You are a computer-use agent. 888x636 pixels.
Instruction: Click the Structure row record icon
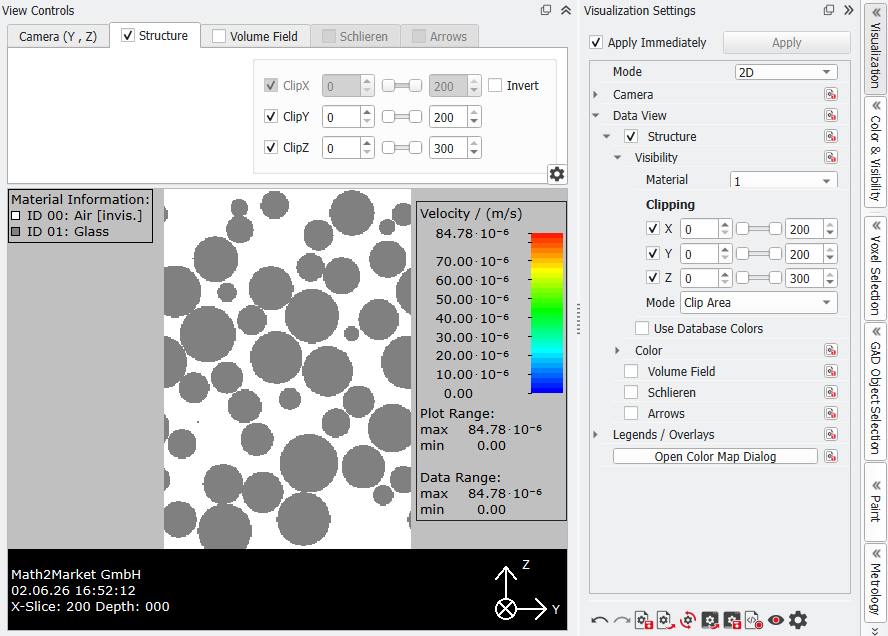pyautogui.click(x=831, y=136)
